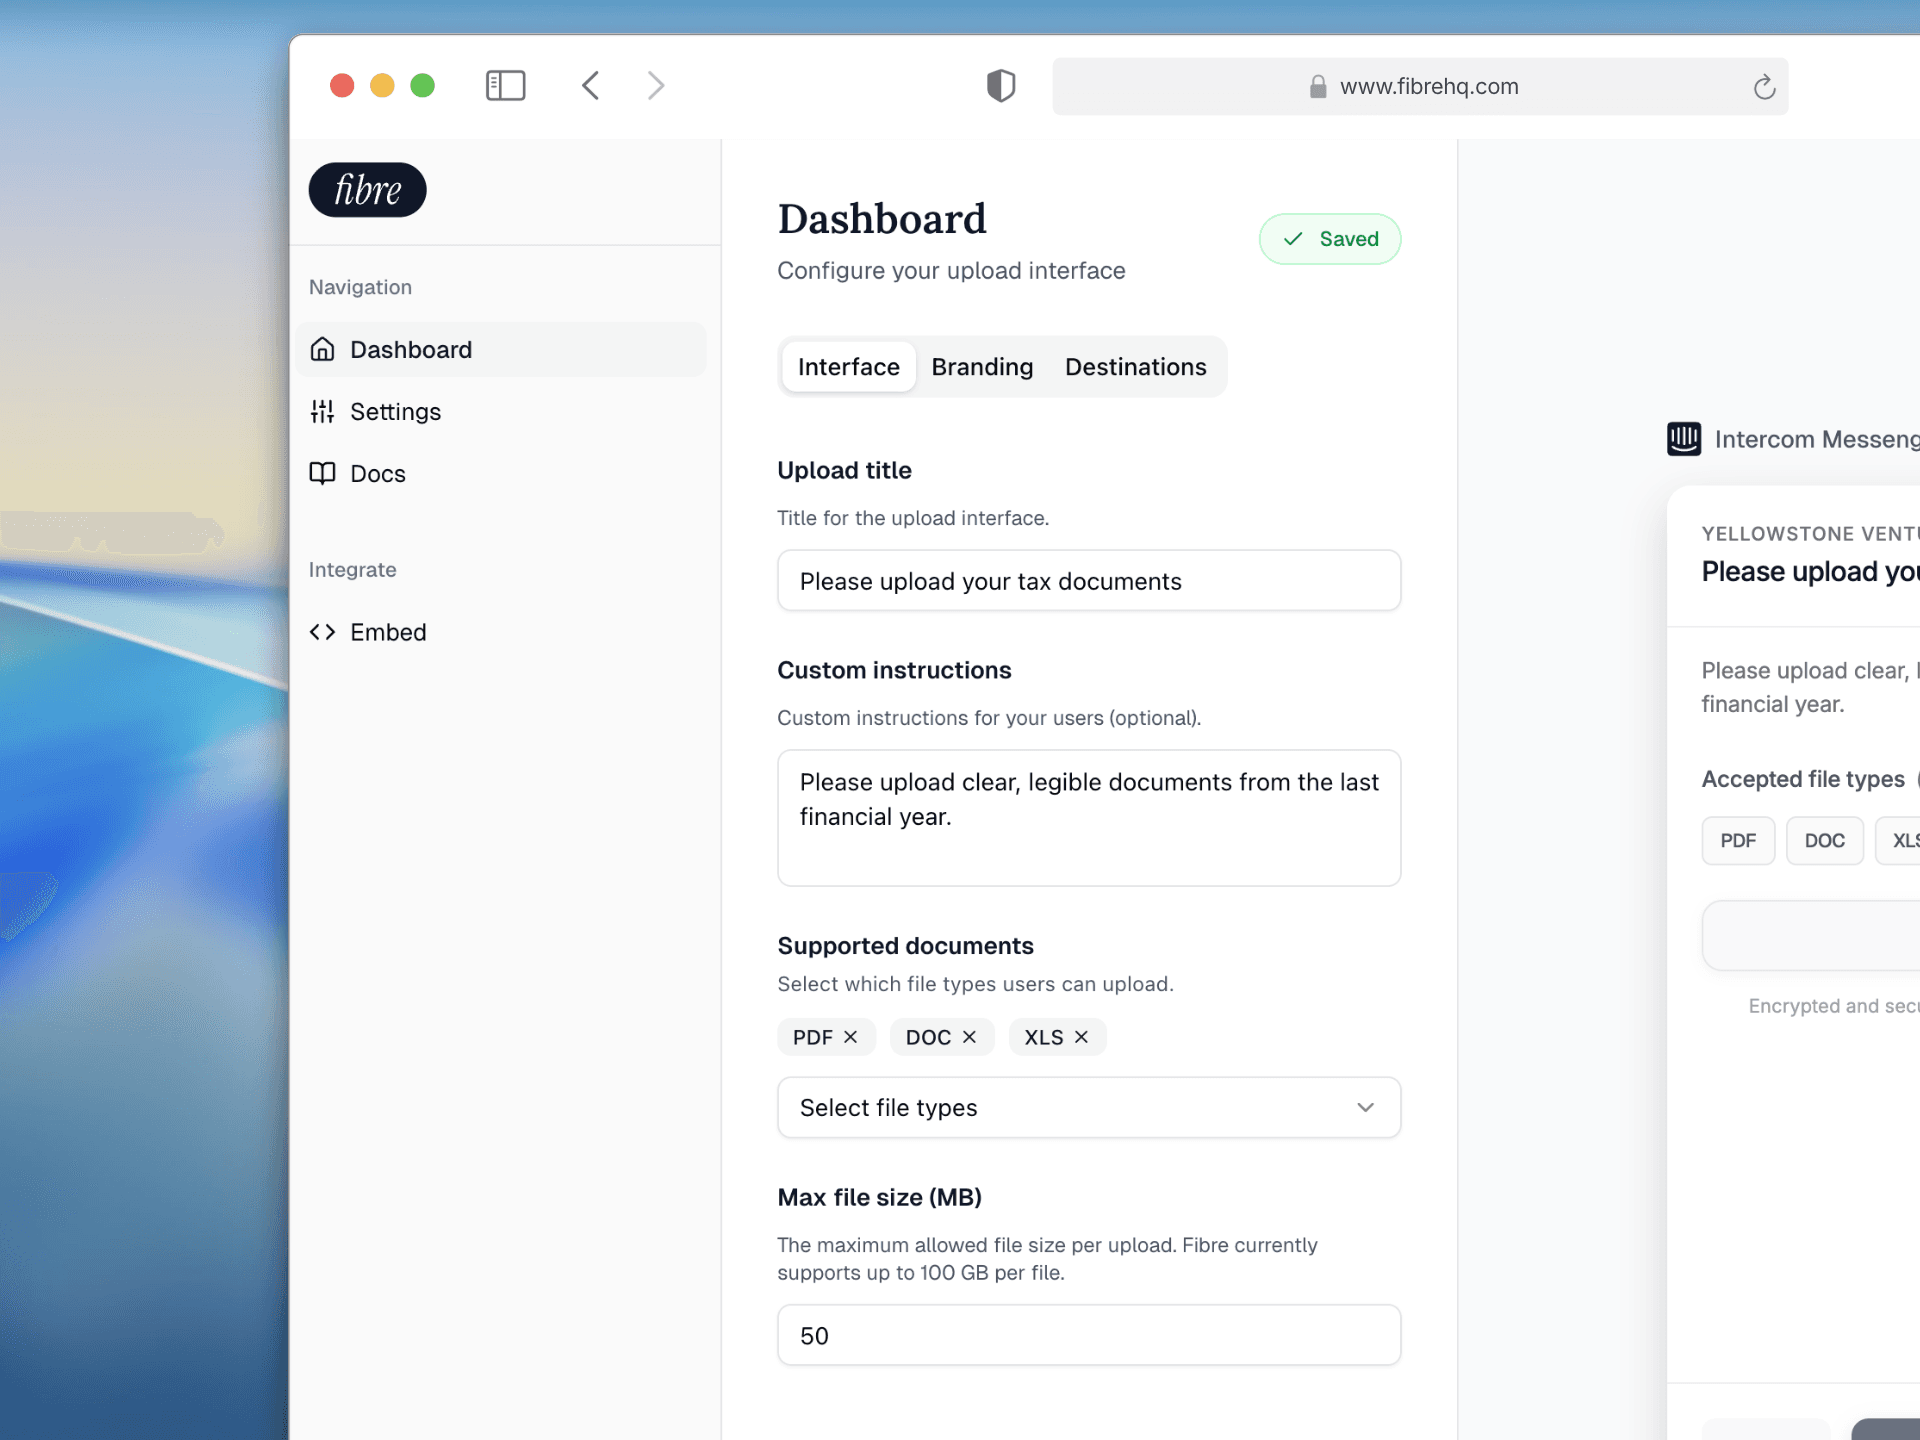Toggle the browser sidebar icon
Screen dimensions: 1920x1440
click(x=505, y=86)
